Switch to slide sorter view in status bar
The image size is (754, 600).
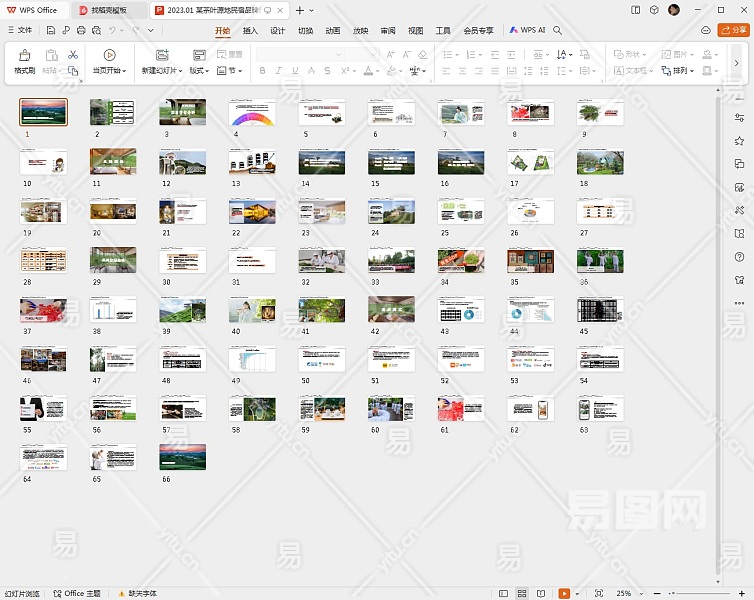click(x=522, y=593)
